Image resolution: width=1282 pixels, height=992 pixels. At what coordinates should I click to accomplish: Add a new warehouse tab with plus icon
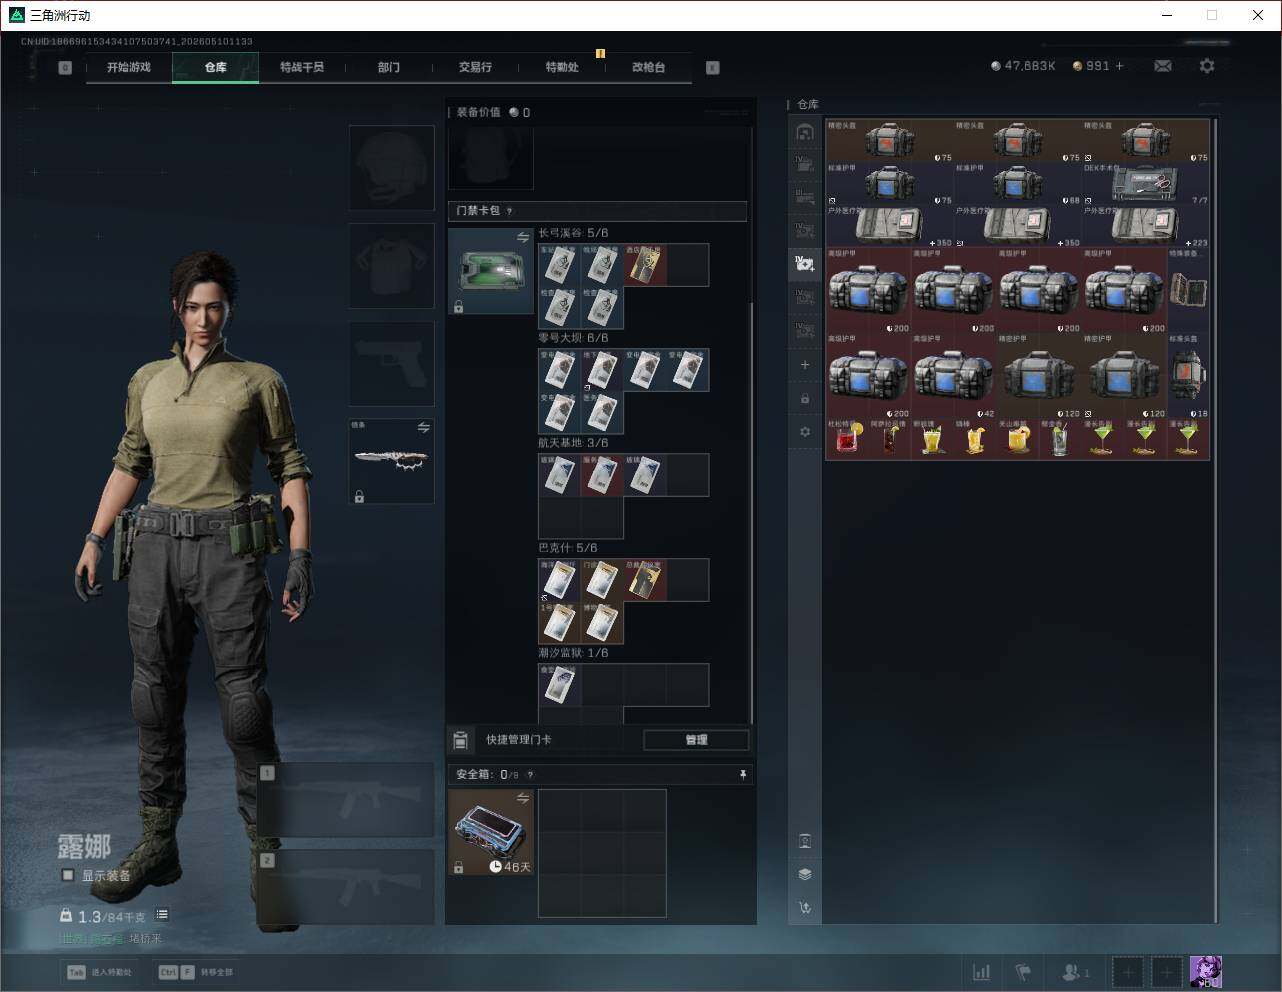[805, 365]
